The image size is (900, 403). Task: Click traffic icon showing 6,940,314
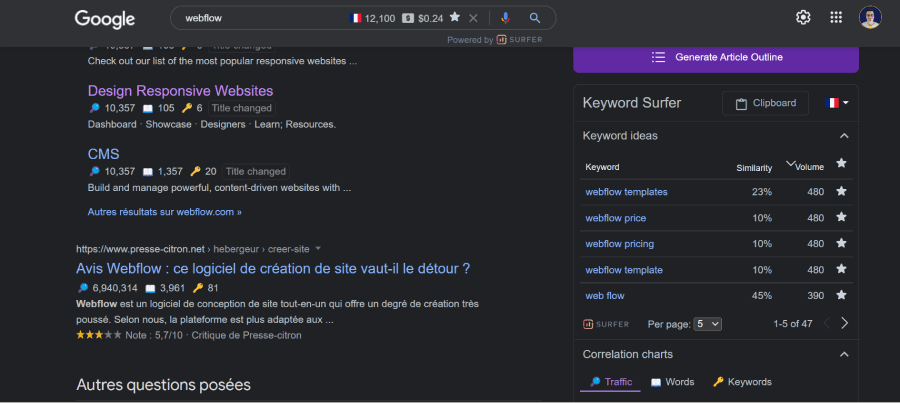point(82,288)
